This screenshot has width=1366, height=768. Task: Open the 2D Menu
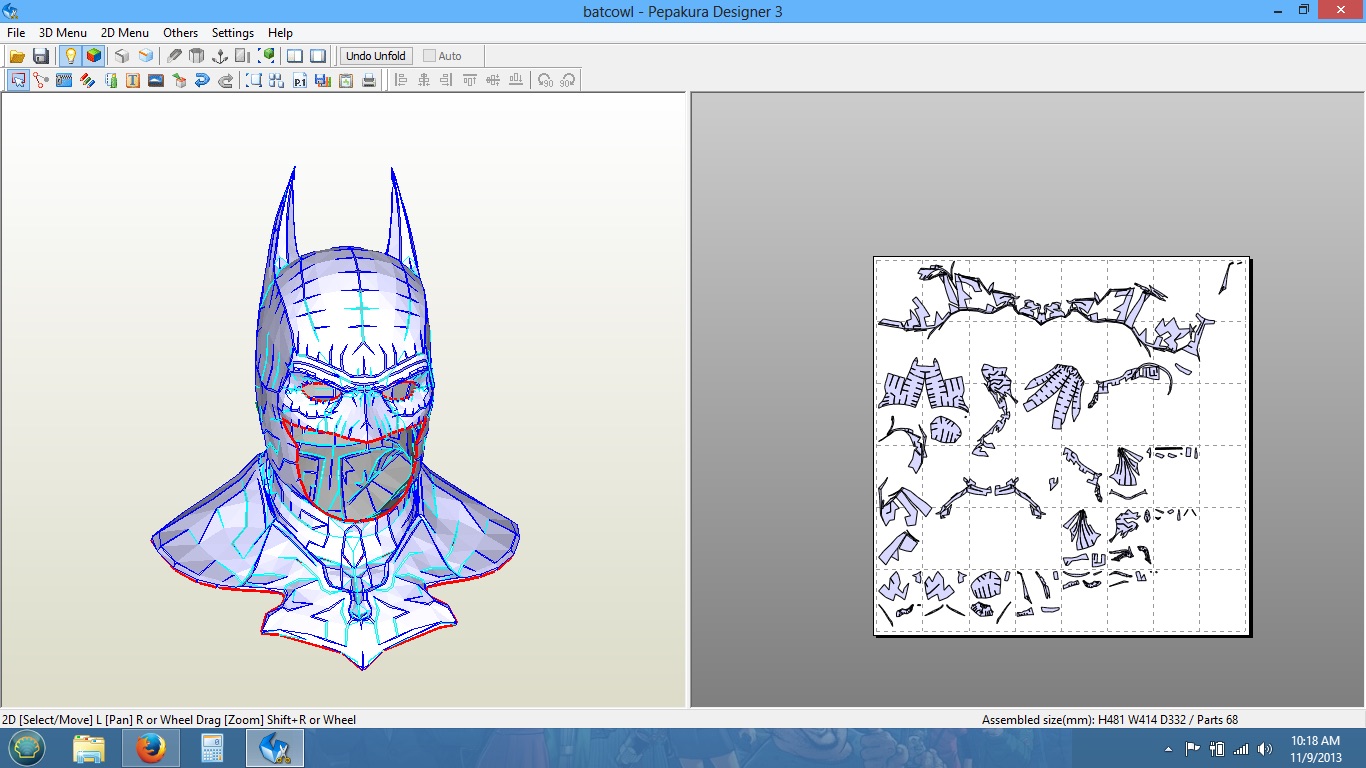(x=125, y=33)
